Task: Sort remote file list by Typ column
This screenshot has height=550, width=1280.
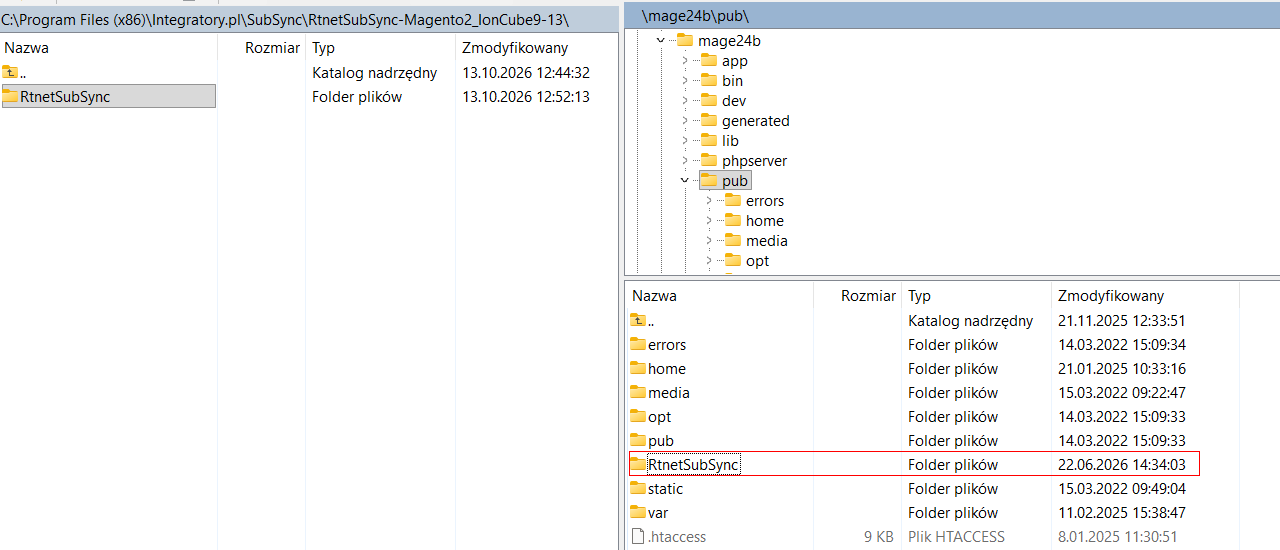Action: 976,295
